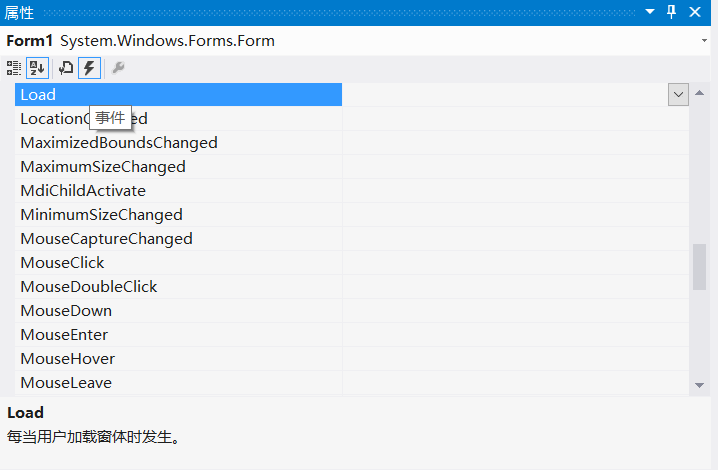
Task: Click the MouseDown value field
Action: 515,311
